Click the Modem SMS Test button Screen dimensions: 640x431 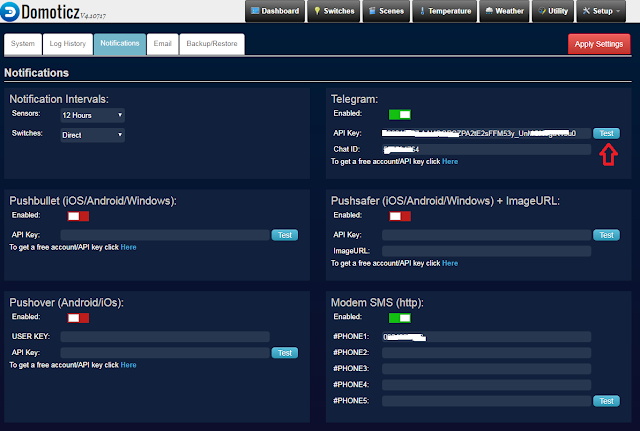point(606,401)
